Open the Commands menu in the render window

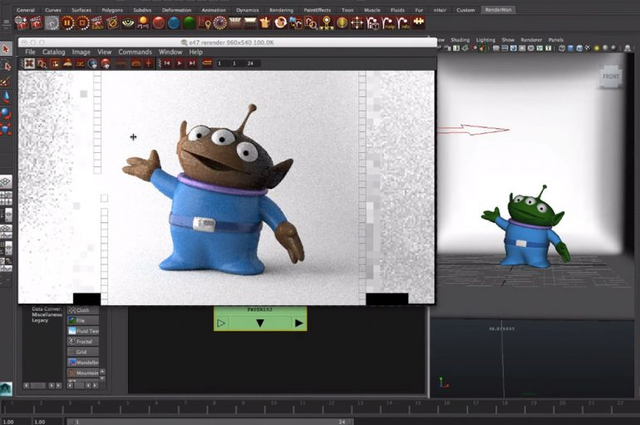[x=135, y=52]
